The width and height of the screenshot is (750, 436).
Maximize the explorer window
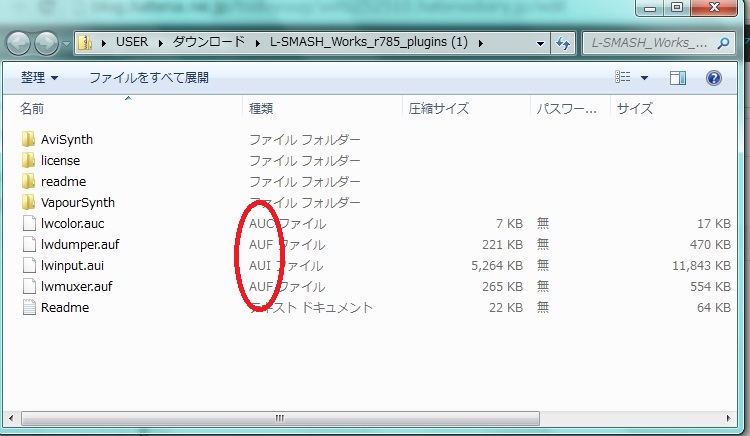677,8
